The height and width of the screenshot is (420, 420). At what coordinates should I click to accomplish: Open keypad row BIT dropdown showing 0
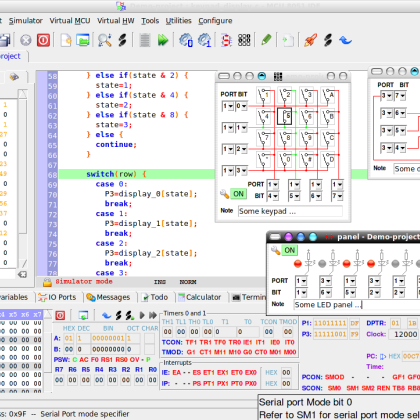coord(241,106)
